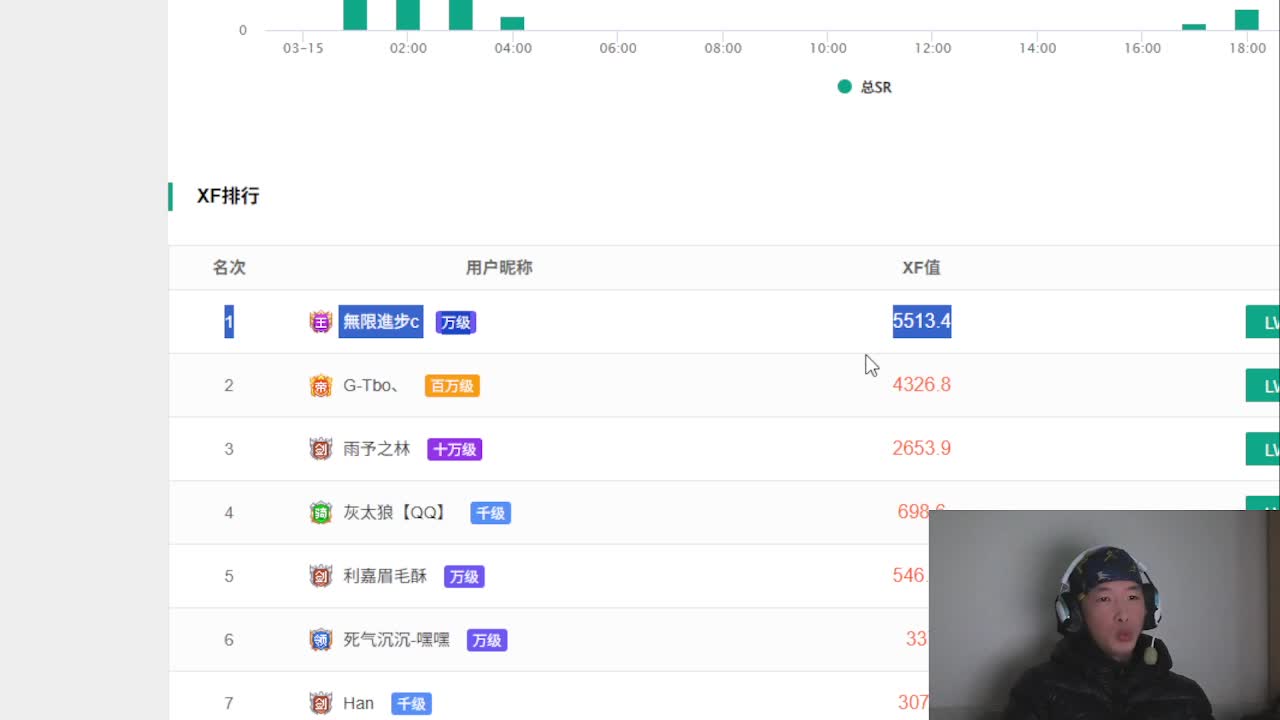Select the 名次 column header
1280x720 pixels.
[x=229, y=267]
